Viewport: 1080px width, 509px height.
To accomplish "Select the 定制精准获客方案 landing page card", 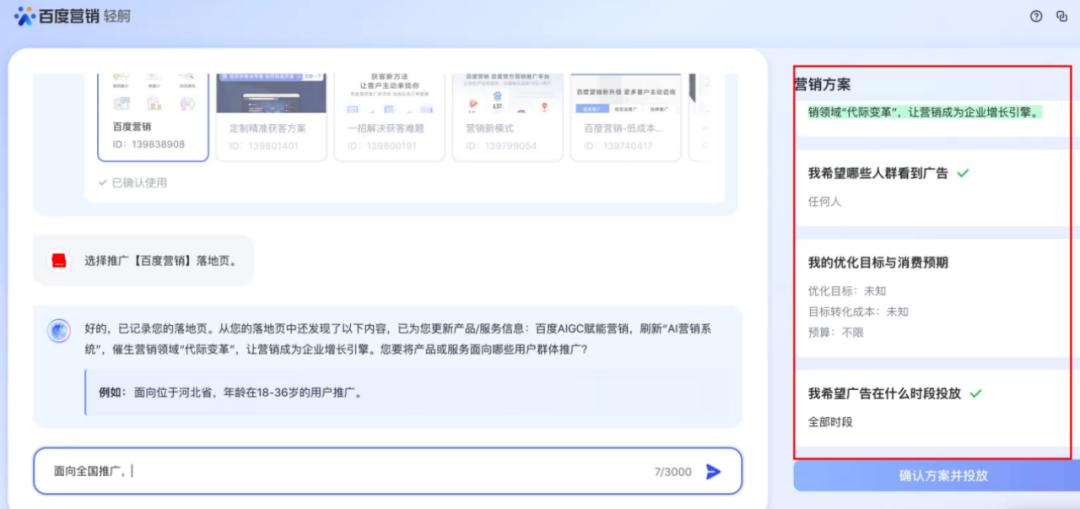I will [x=271, y=116].
